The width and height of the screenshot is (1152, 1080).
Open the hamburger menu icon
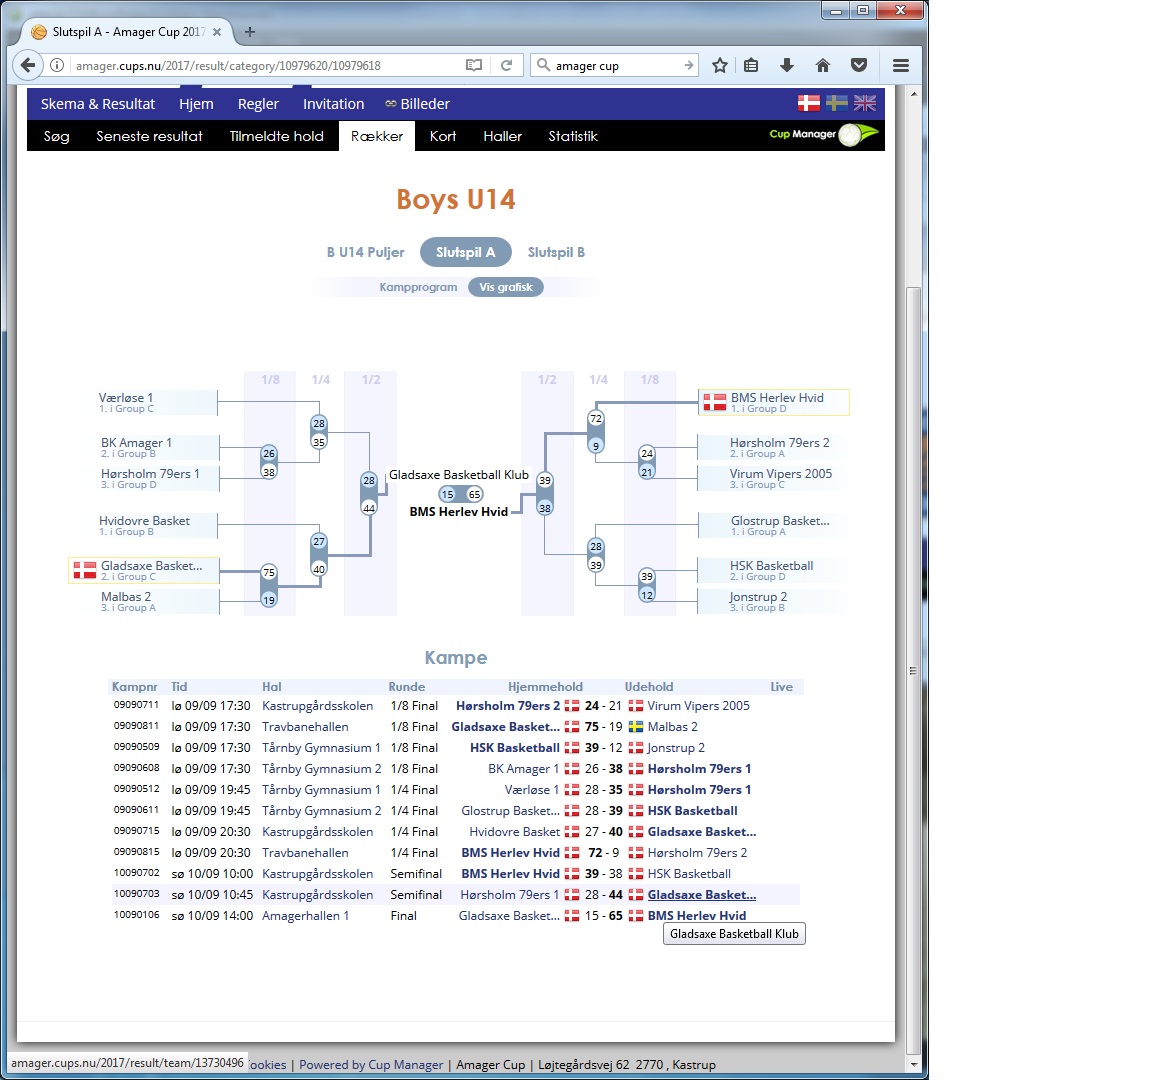[901, 65]
